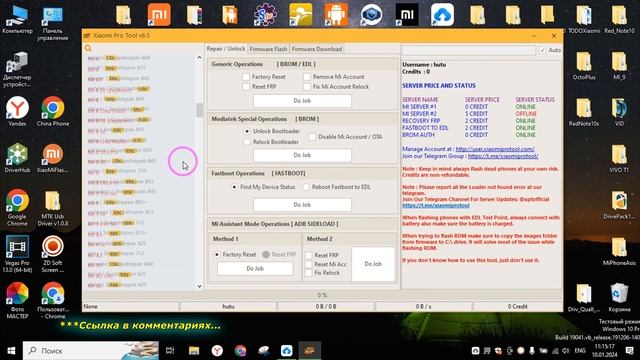Open File Explorer in the taskbar

(x=193, y=351)
